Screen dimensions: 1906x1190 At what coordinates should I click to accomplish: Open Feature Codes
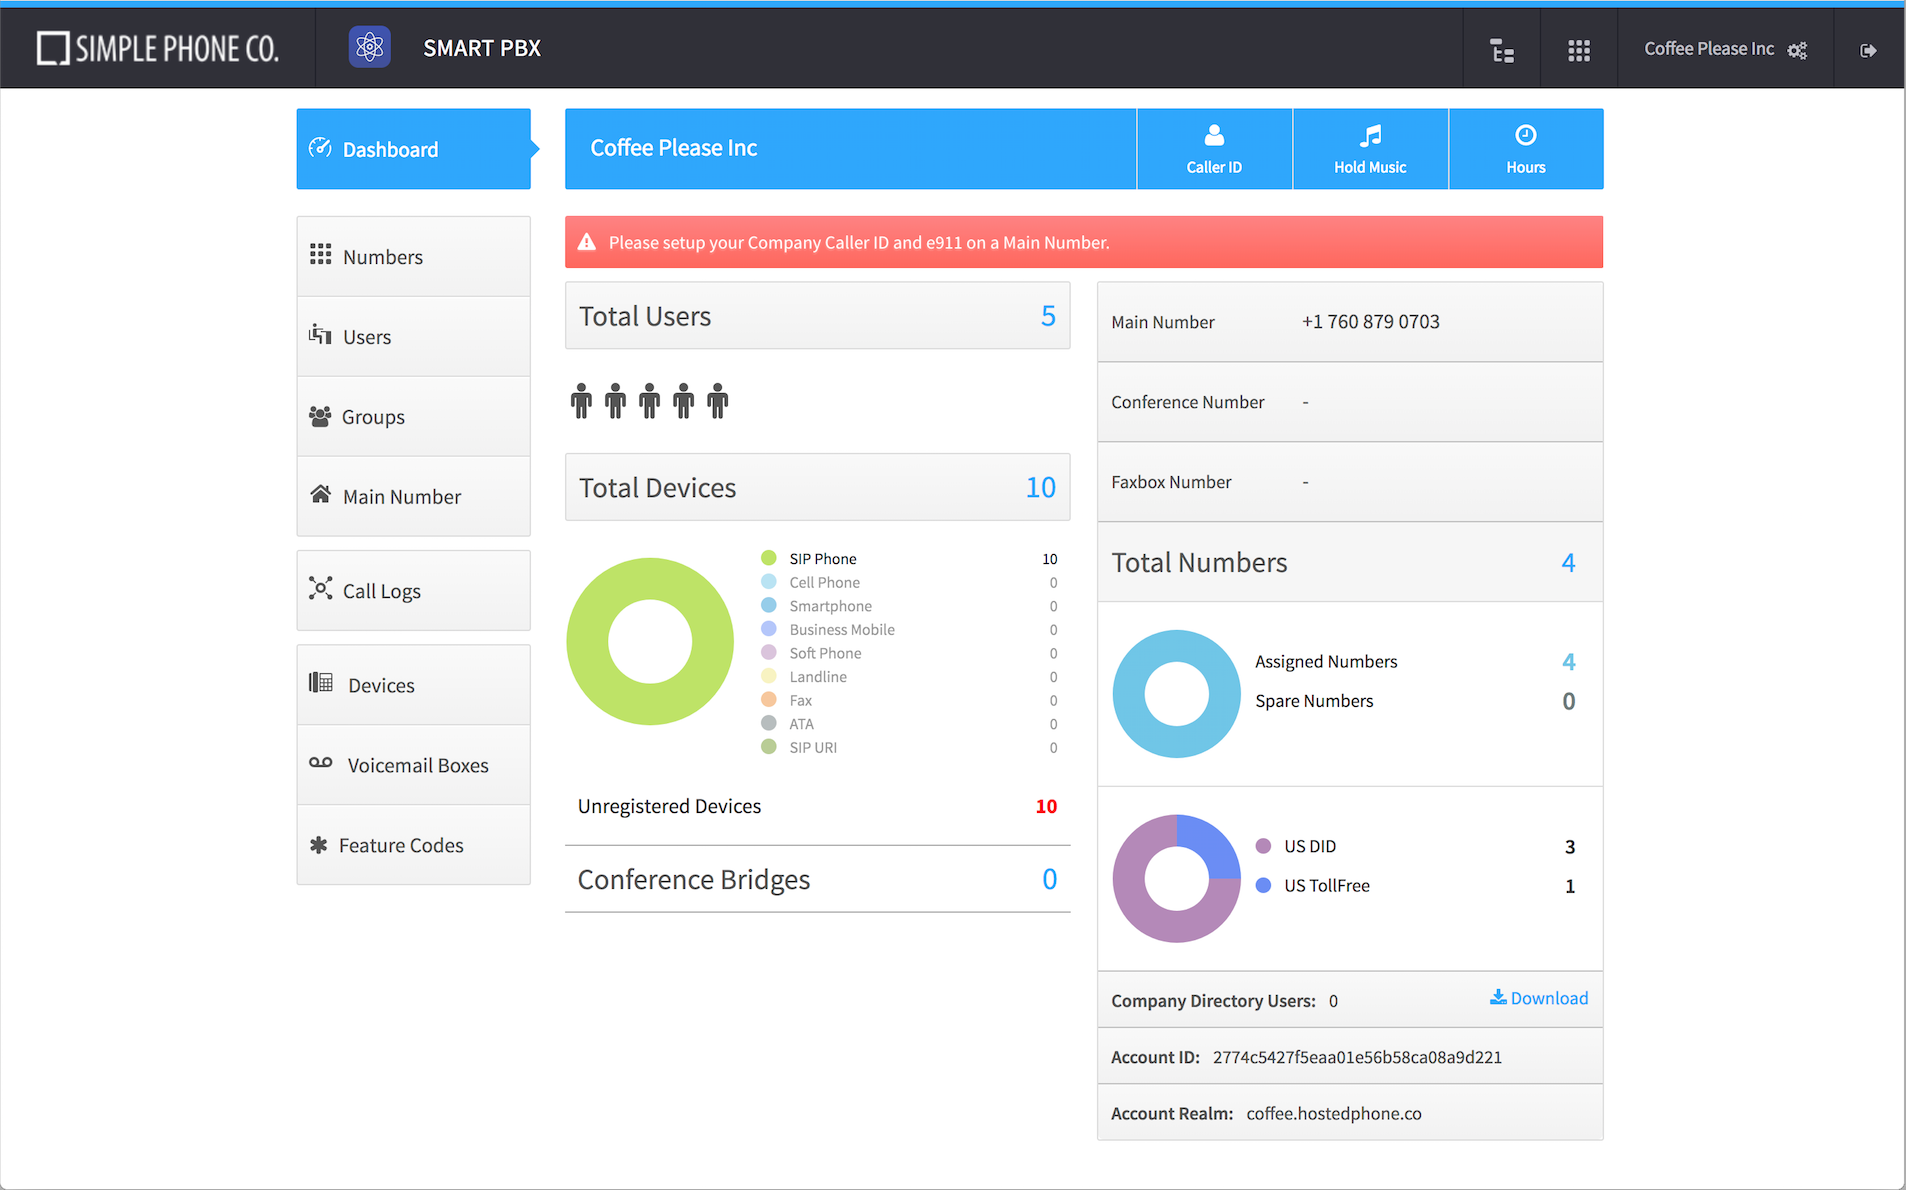point(413,845)
